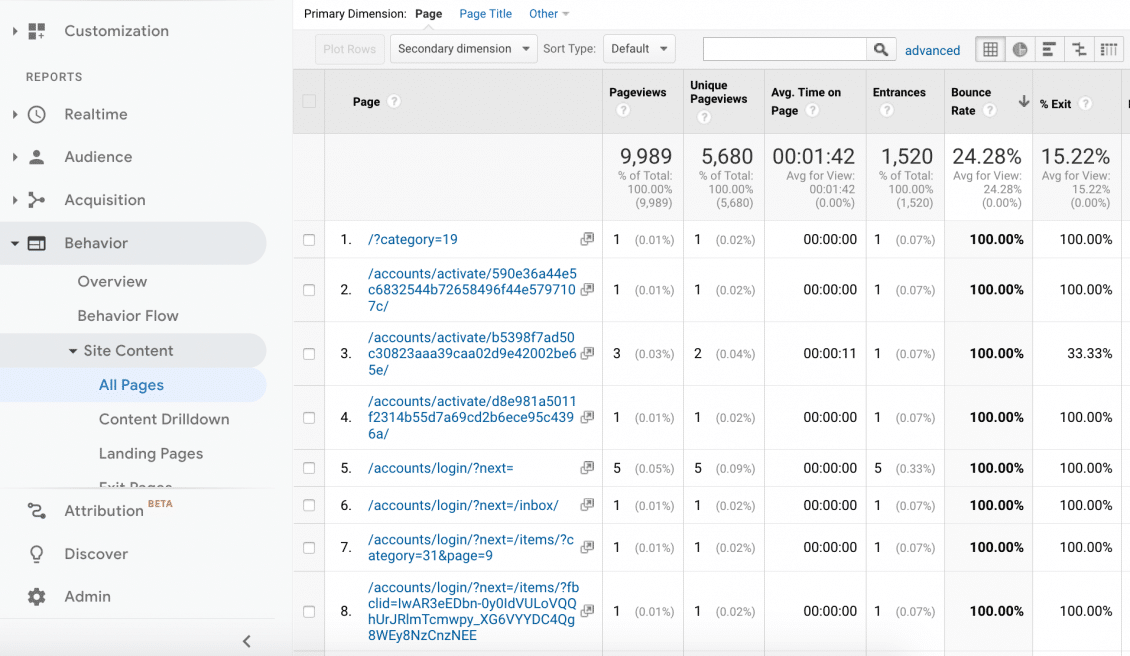Check the box for row 5 /accounts/login/?next=
This screenshot has height=656, width=1130.
309,469
